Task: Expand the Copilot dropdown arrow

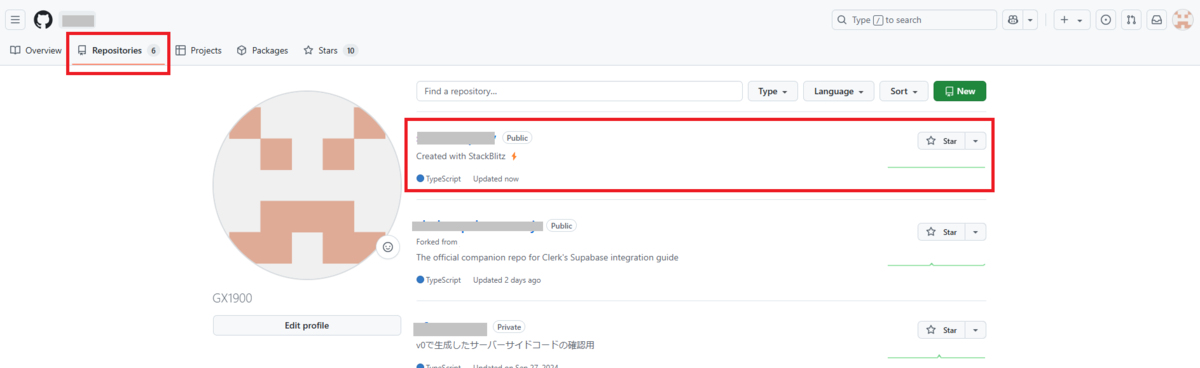Action: coord(1030,20)
